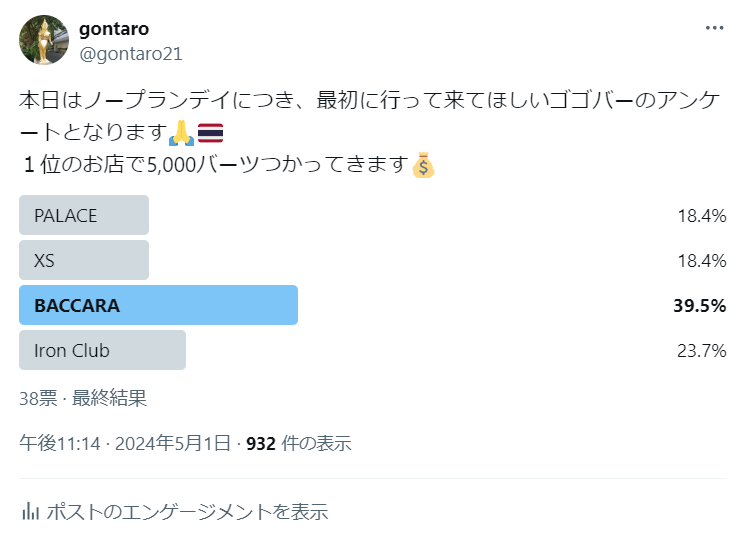The image size is (745, 535).
Task: Open the @gontaro21 handle link
Action: 130,54
